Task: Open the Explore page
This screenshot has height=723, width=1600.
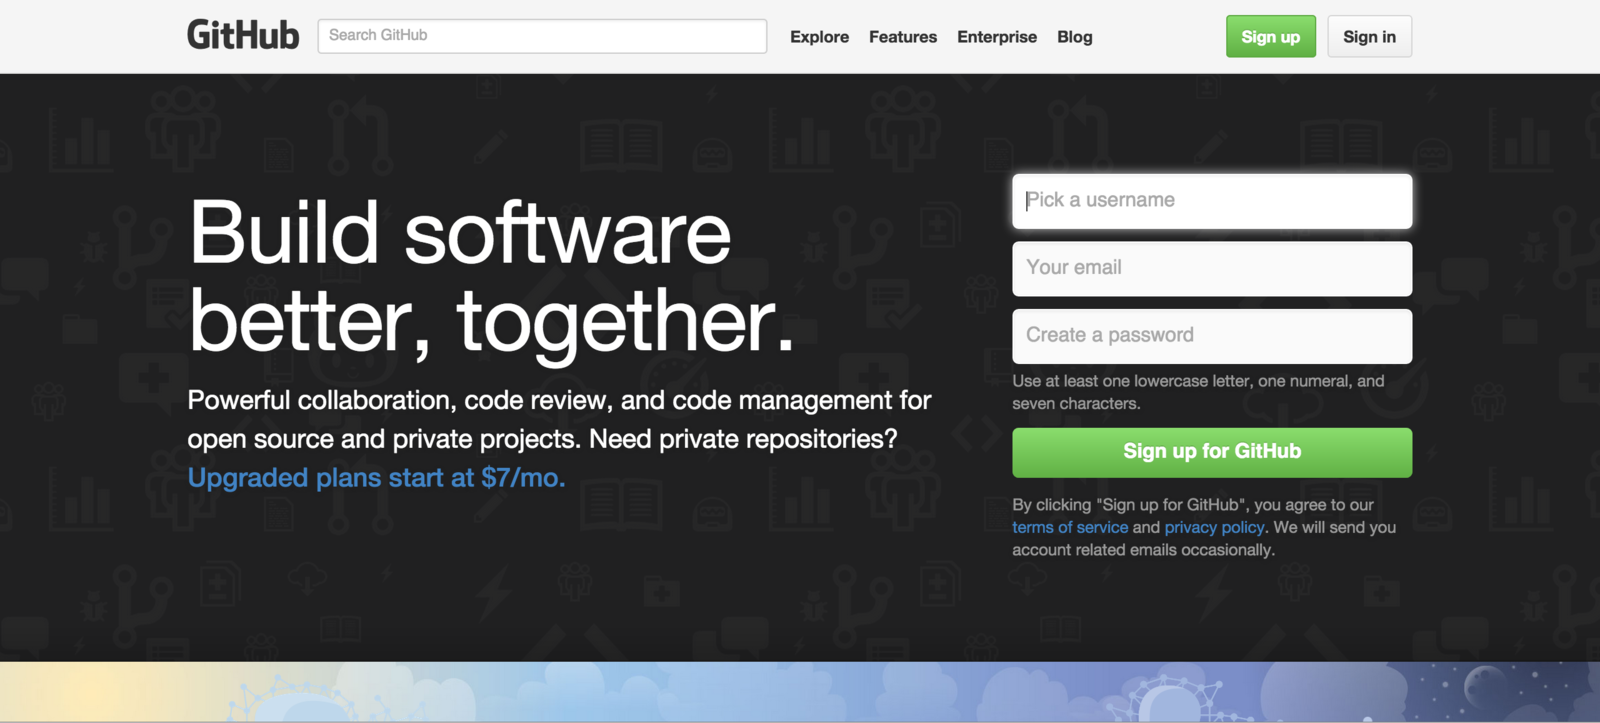Action: pyautogui.click(x=819, y=37)
